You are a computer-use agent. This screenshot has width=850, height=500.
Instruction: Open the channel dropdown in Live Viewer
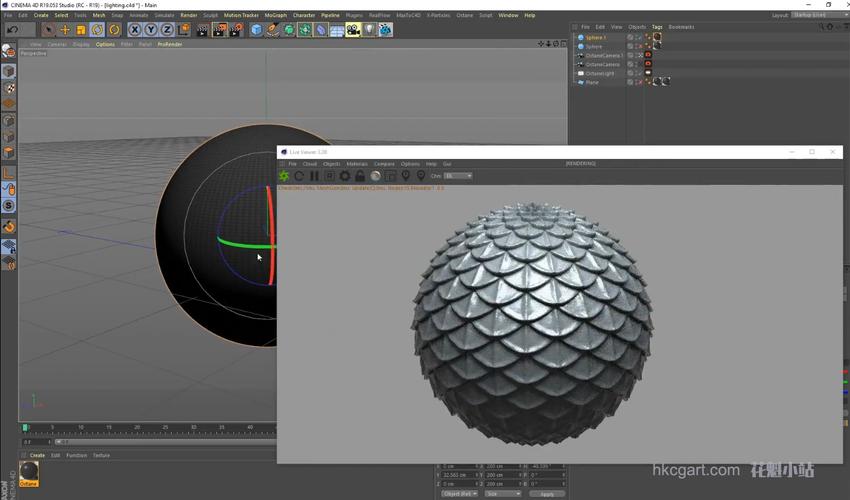coord(457,176)
